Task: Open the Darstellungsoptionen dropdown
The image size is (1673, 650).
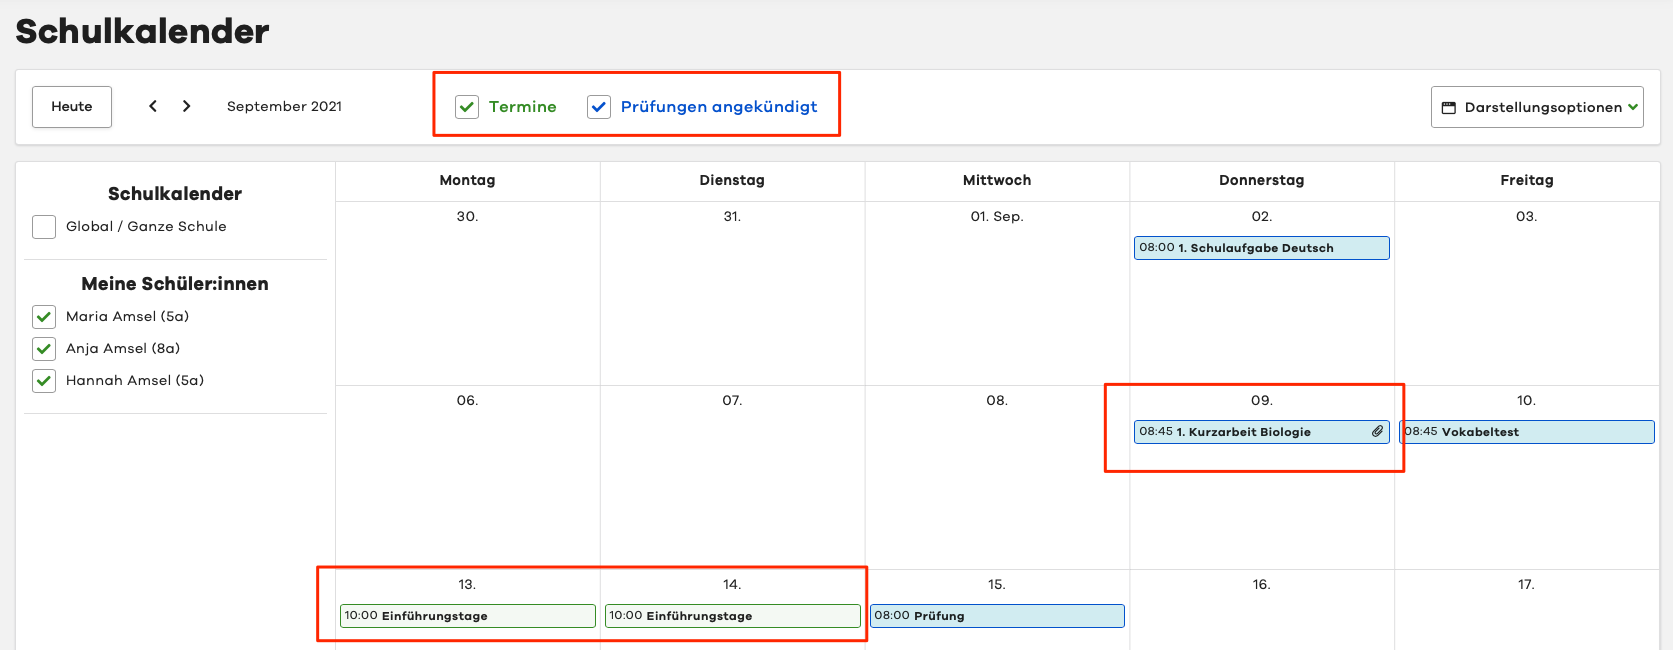Action: (1536, 107)
